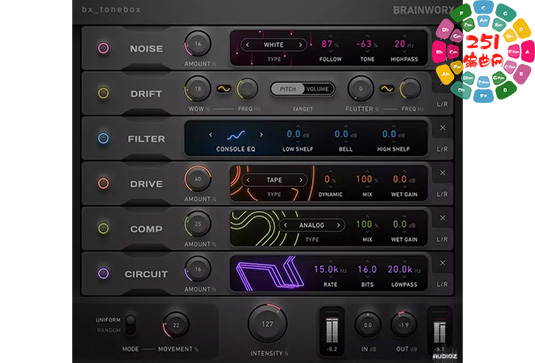535x363 pixels.
Task: Click L/R channel mode on Drift row
Action: coord(442,104)
